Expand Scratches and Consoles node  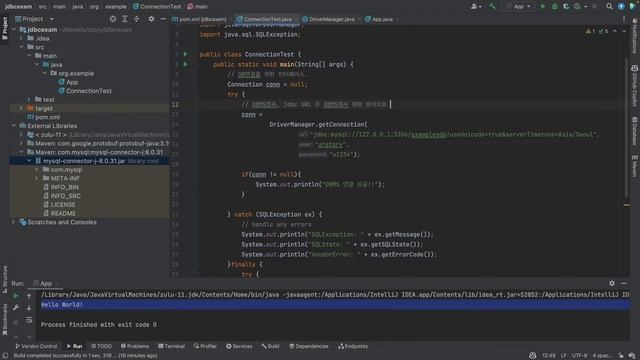tap(13, 222)
